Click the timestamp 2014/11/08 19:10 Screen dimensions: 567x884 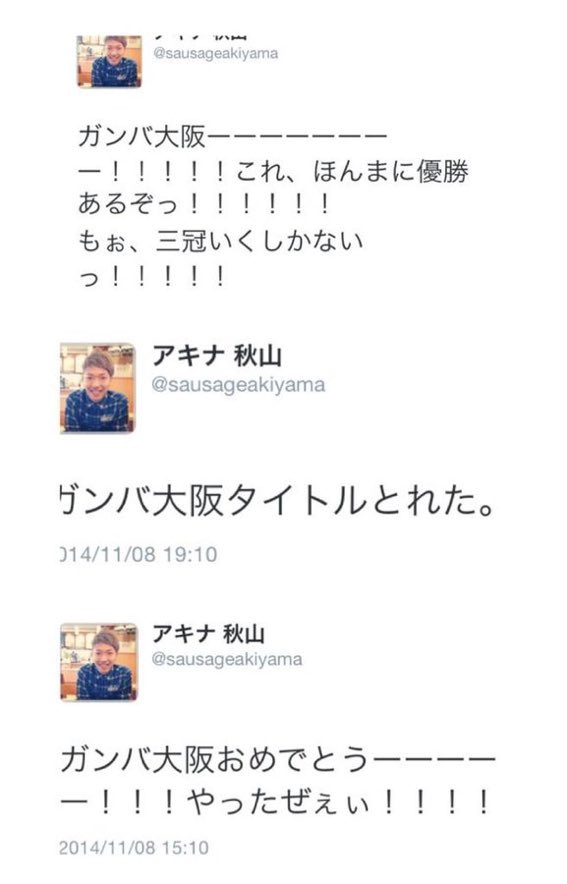coord(139,554)
